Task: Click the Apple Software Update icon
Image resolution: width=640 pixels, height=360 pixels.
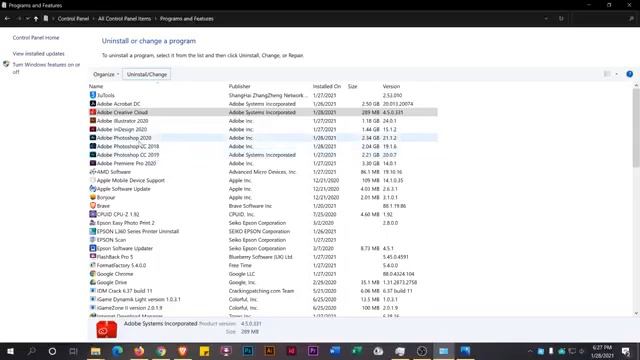Action: [93, 189]
